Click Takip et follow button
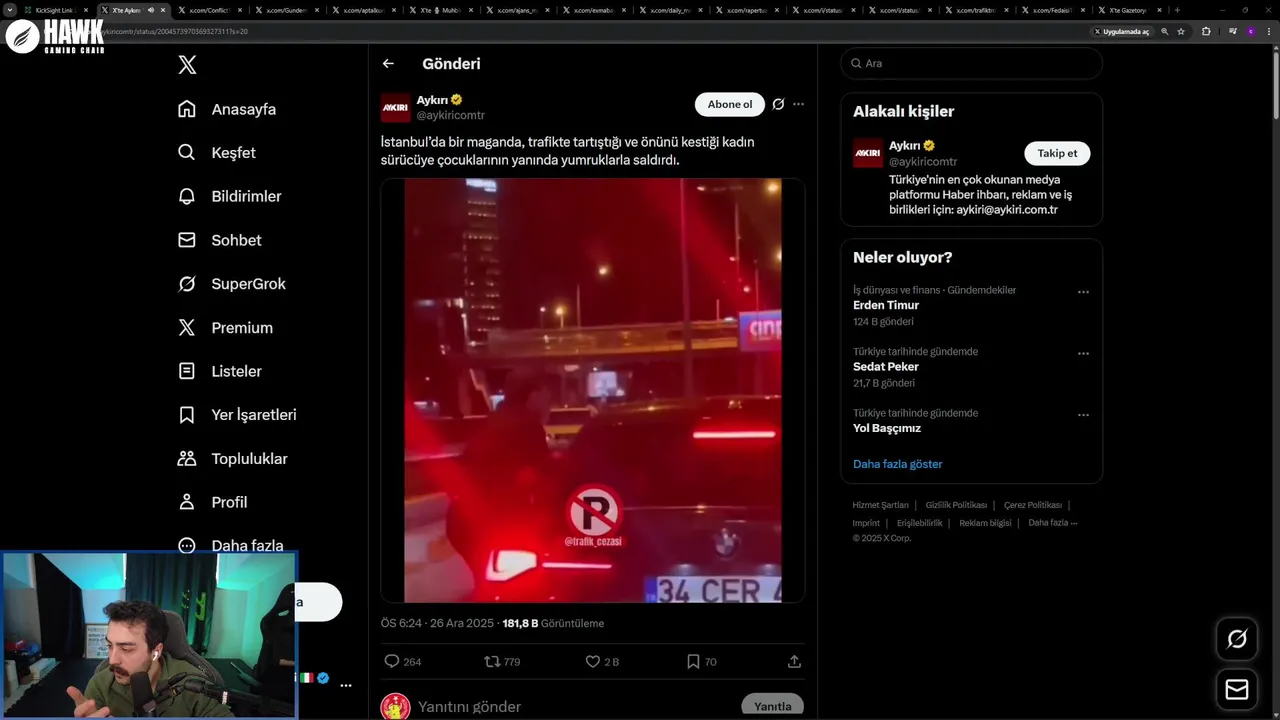Viewport: 1280px width, 720px height. click(1057, 153)
